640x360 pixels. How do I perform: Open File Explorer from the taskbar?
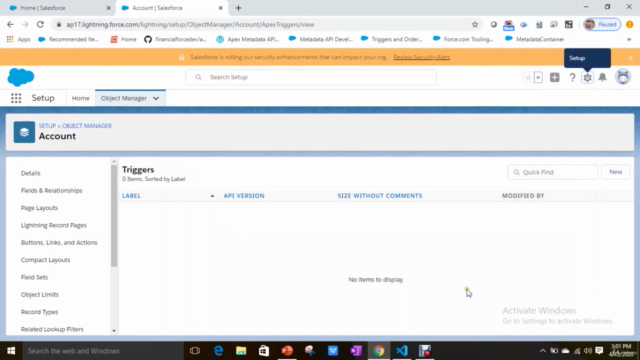point(241,351)
